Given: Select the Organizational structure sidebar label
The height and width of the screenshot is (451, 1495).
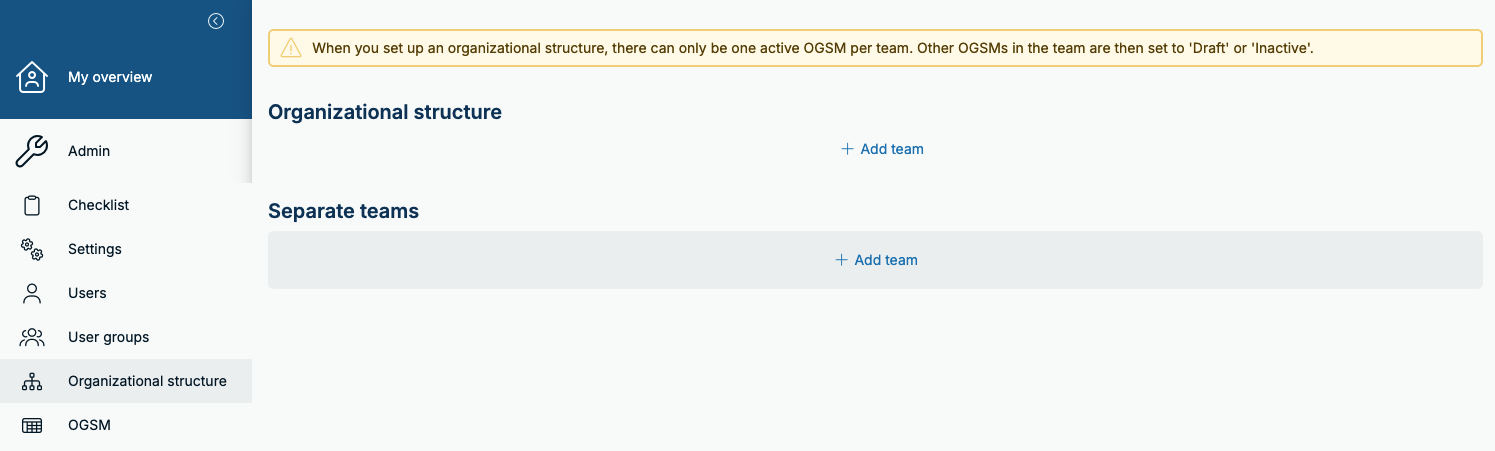Looking at the screenshot, I should [147, 381].
